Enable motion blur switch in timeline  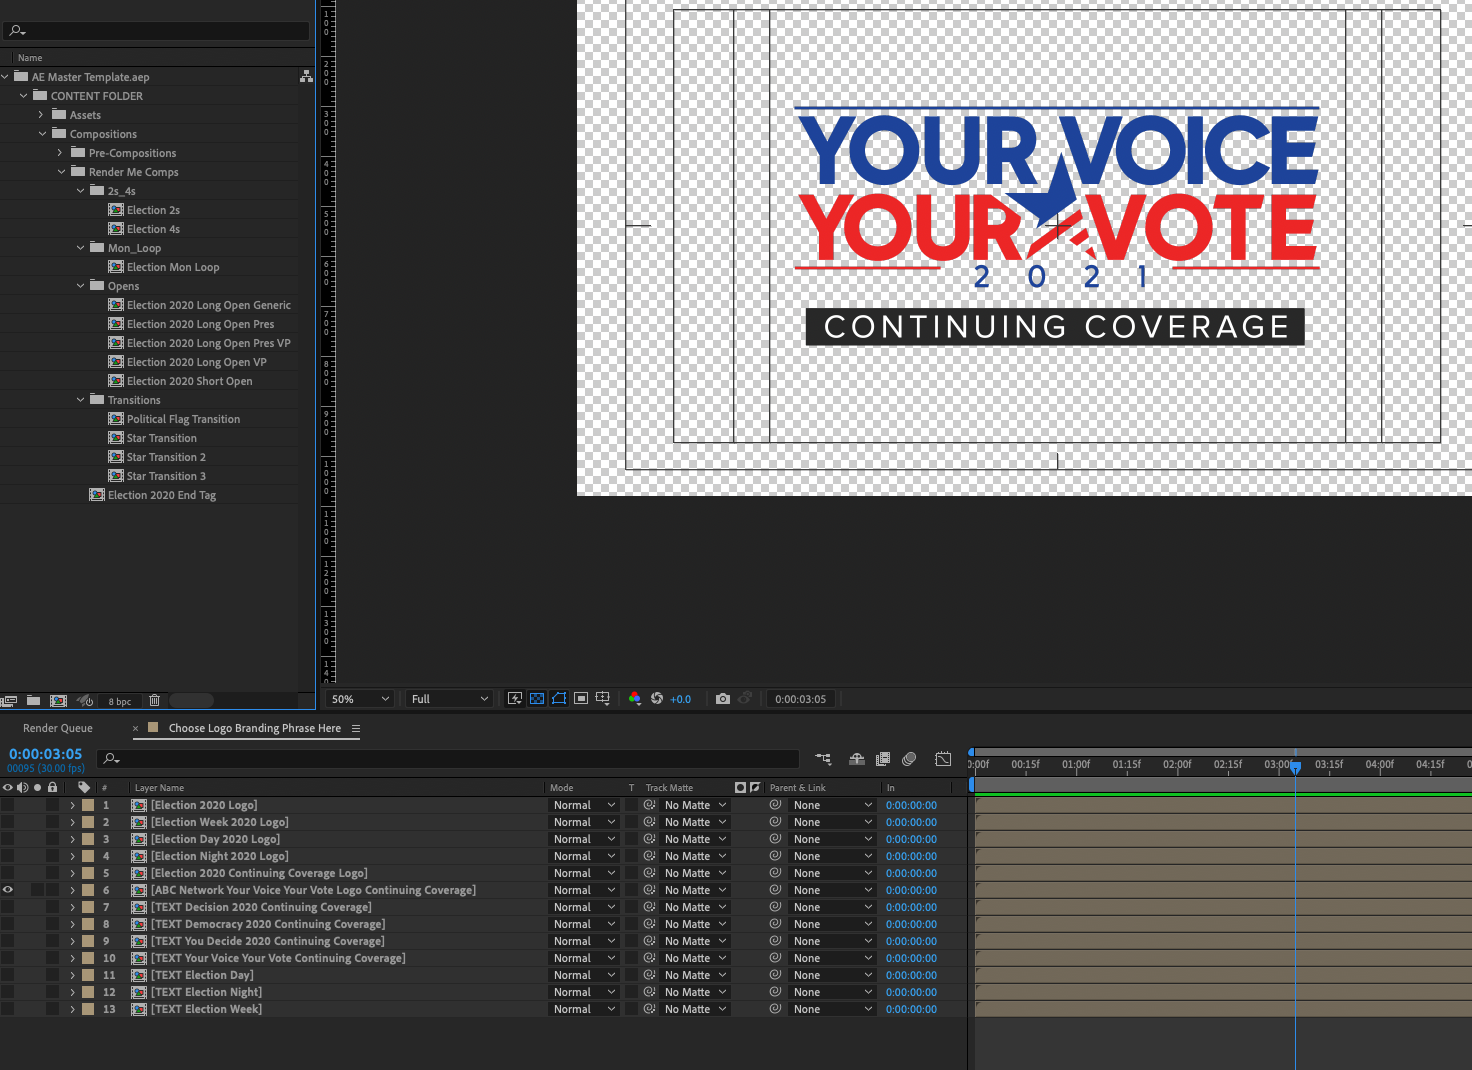point(909,759)
